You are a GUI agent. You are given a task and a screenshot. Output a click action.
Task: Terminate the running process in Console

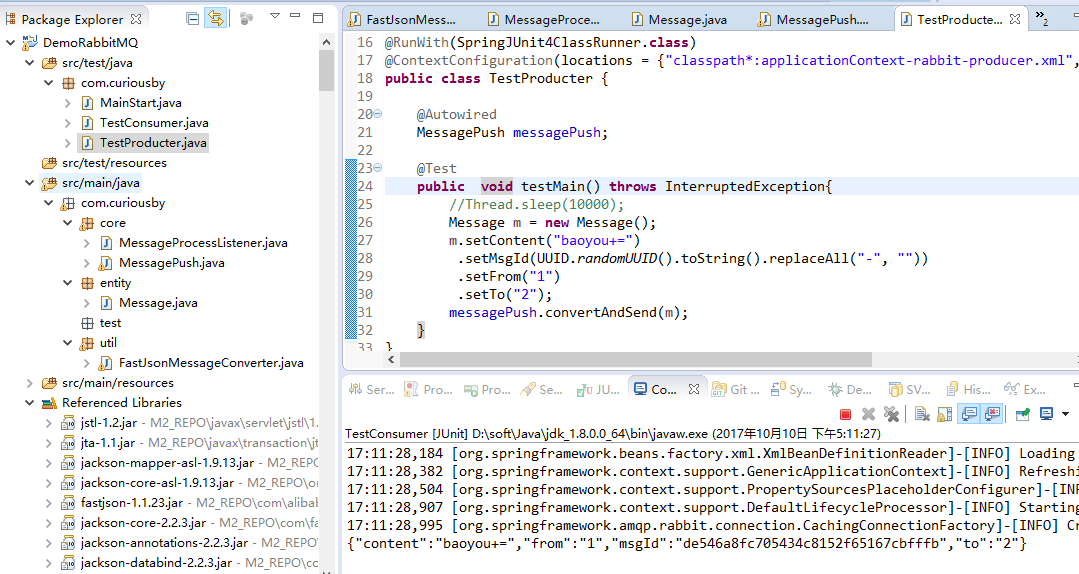click(x=845, y=414)
